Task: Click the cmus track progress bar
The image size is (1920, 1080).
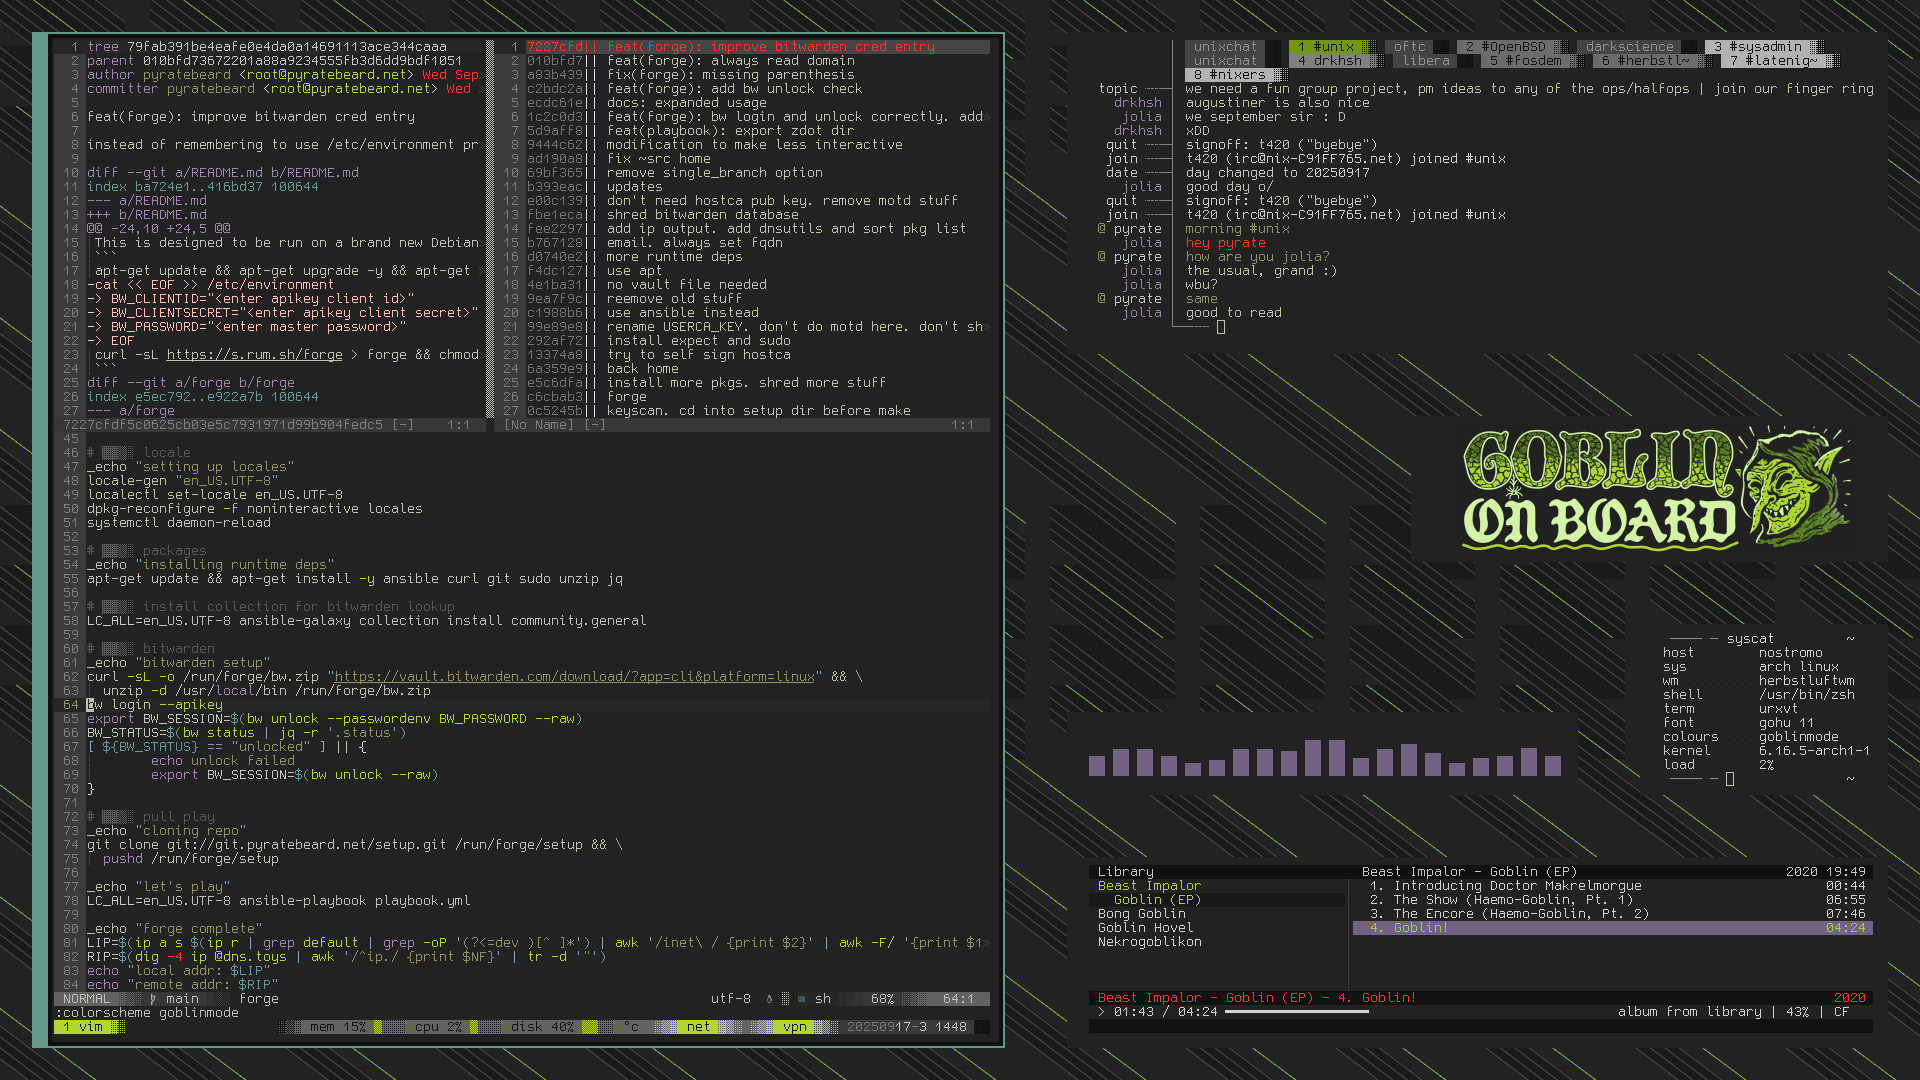Action: click(1296, 1012)
